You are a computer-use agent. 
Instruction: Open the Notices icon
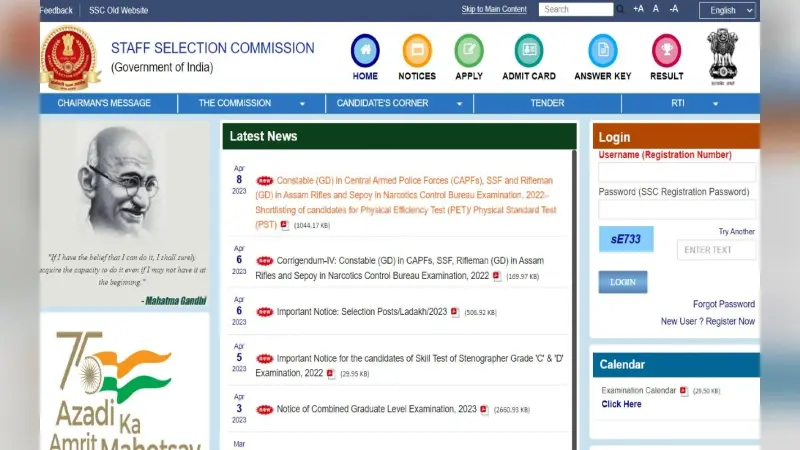pos(417,51)
